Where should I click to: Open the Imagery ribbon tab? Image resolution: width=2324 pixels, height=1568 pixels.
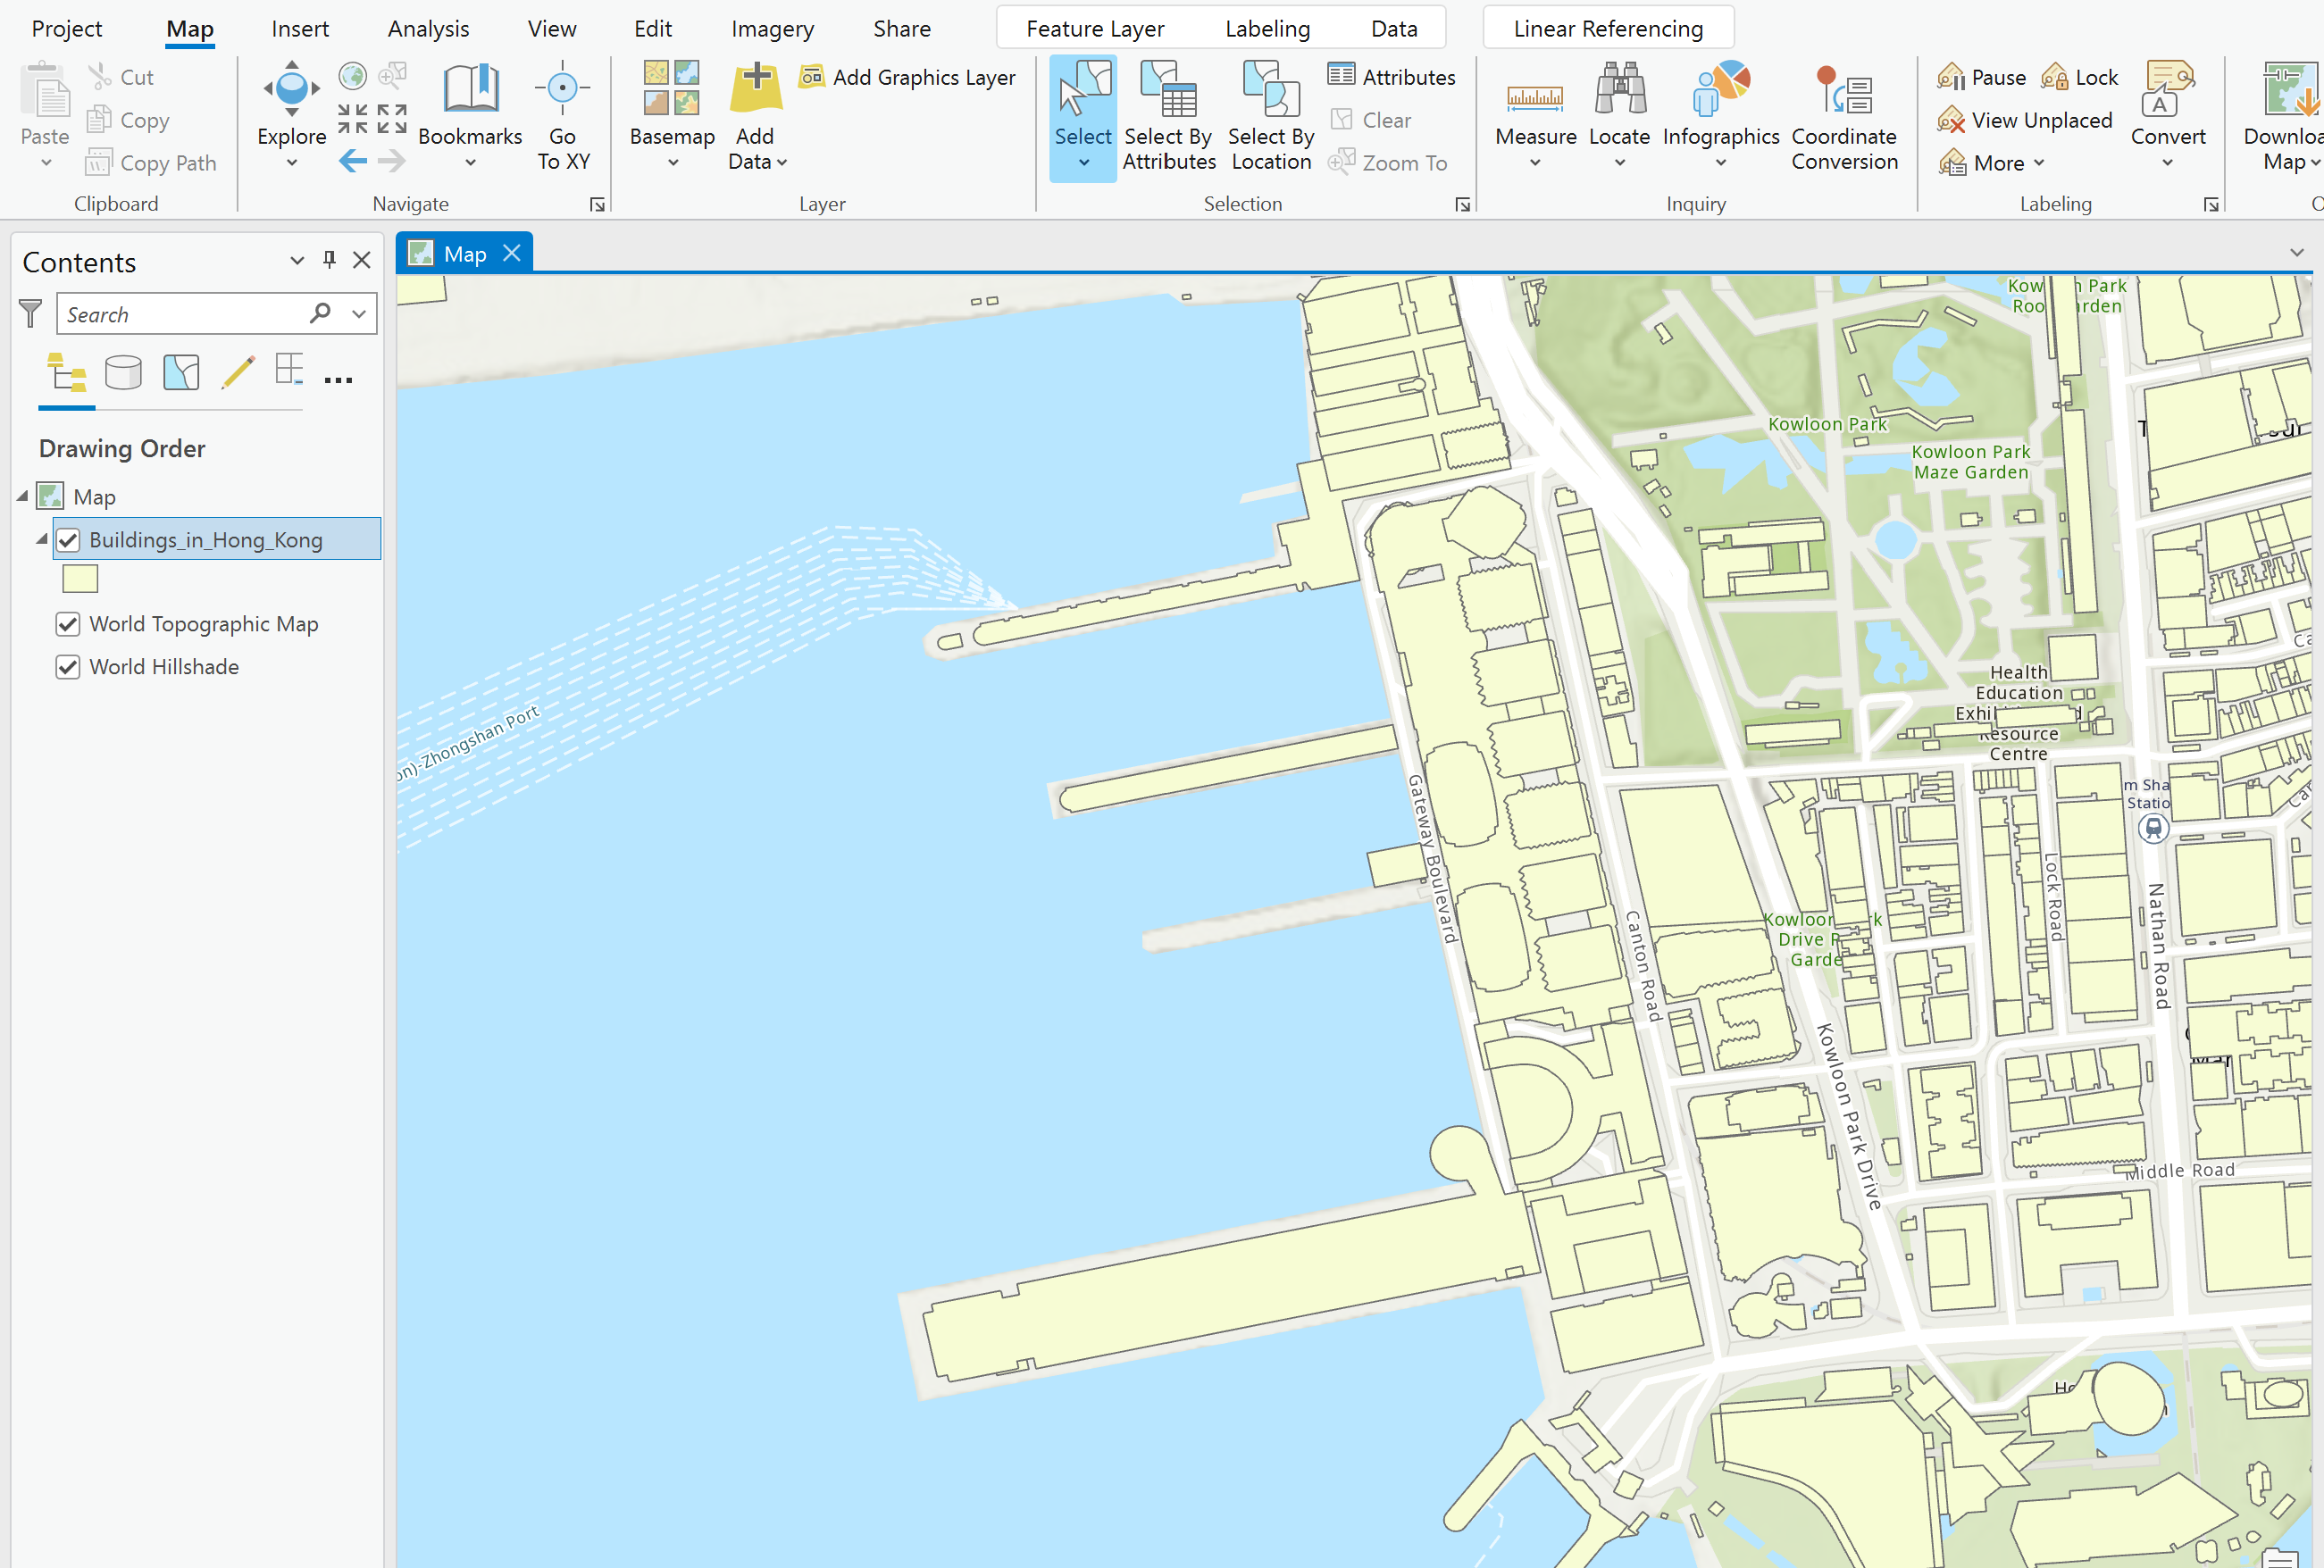772,28
